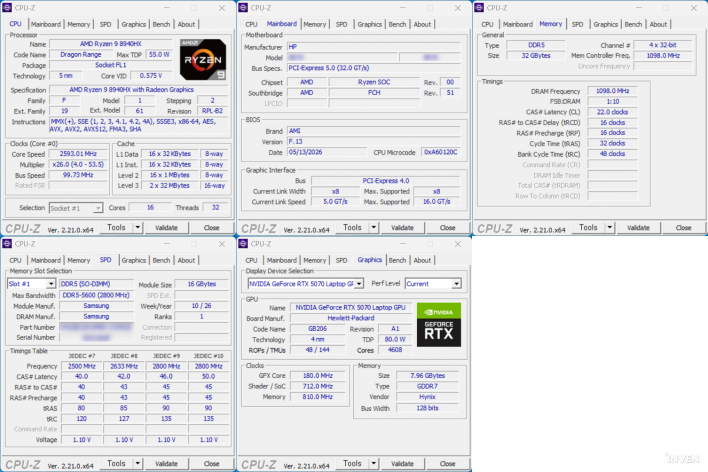The width and height of the screenshot is (708, 472).
Task: Click the Close button in the Graphics tab window
Action: point(447,464)
